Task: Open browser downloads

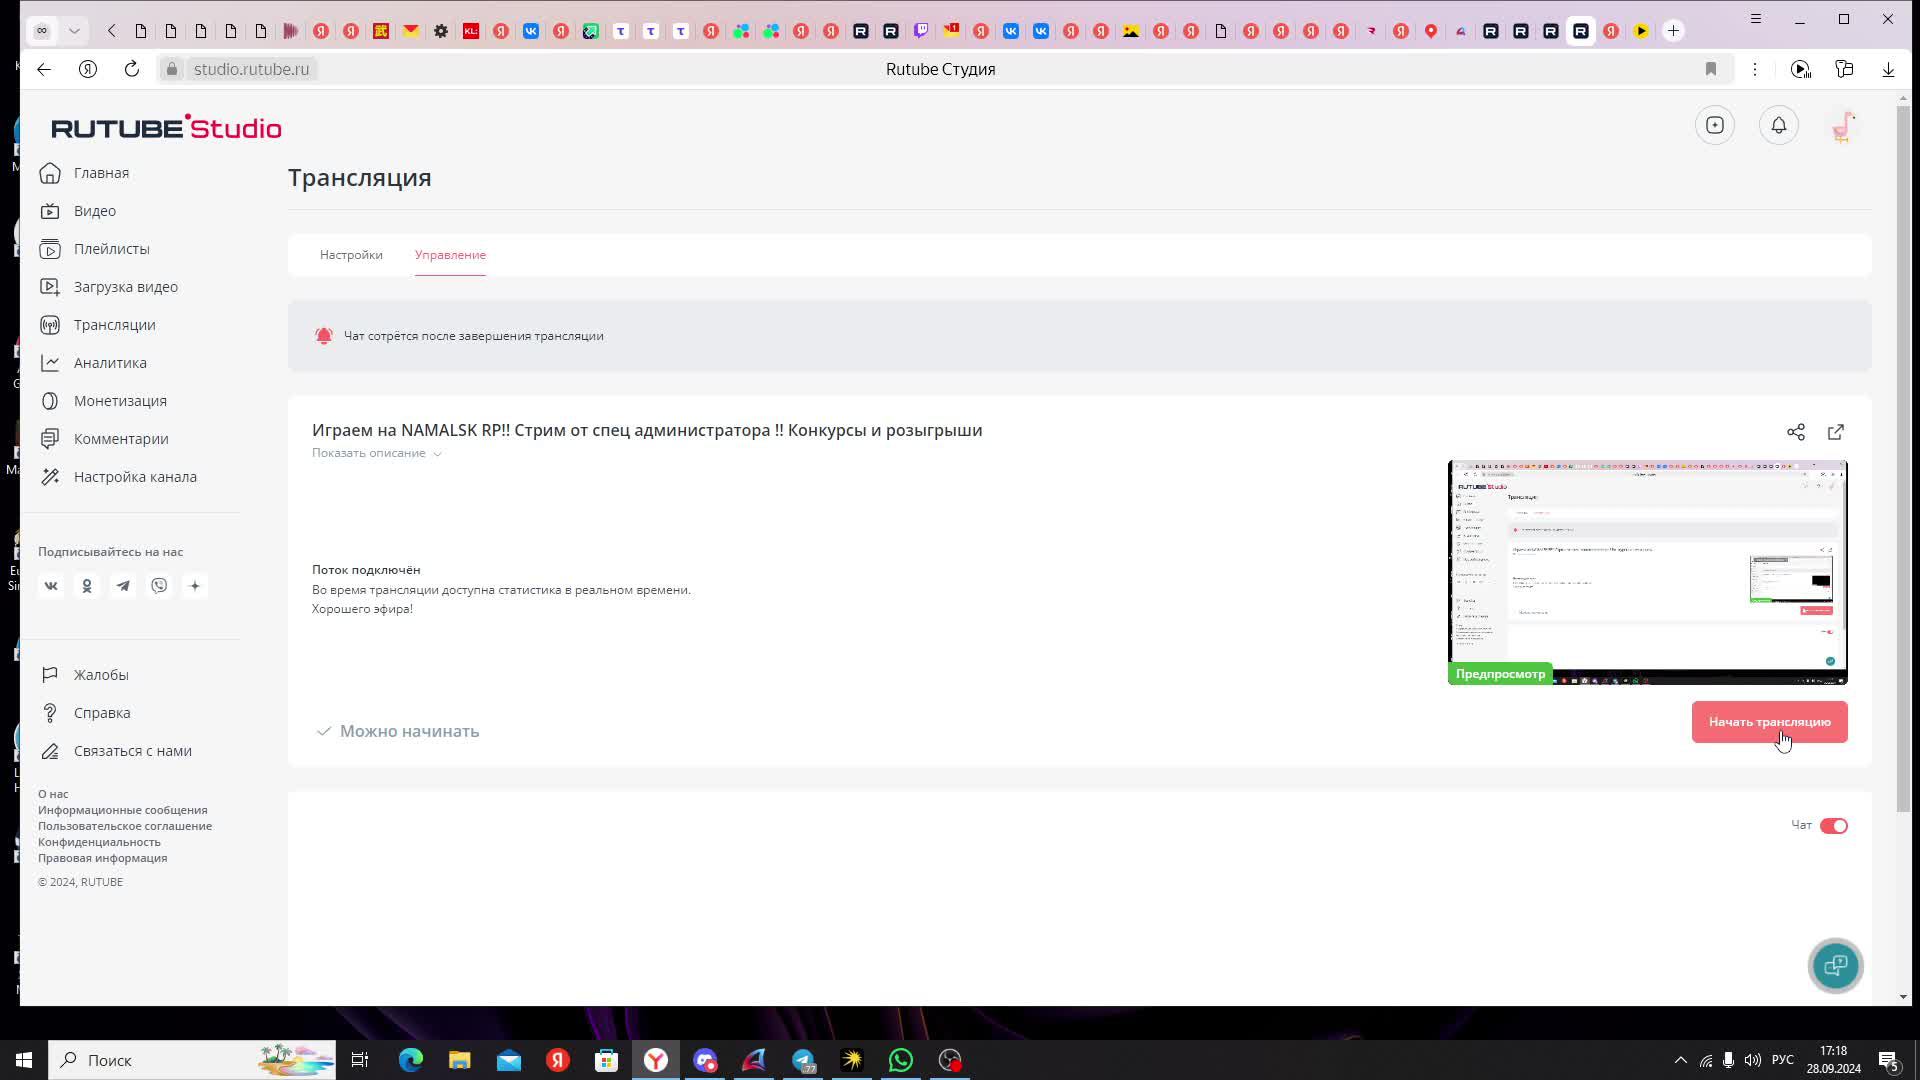Action: pos(1888,69)
